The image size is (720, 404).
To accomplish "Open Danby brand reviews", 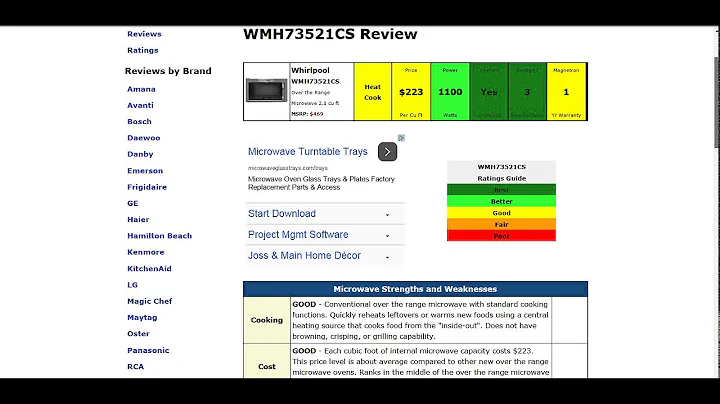I will (x=140, y=154).
